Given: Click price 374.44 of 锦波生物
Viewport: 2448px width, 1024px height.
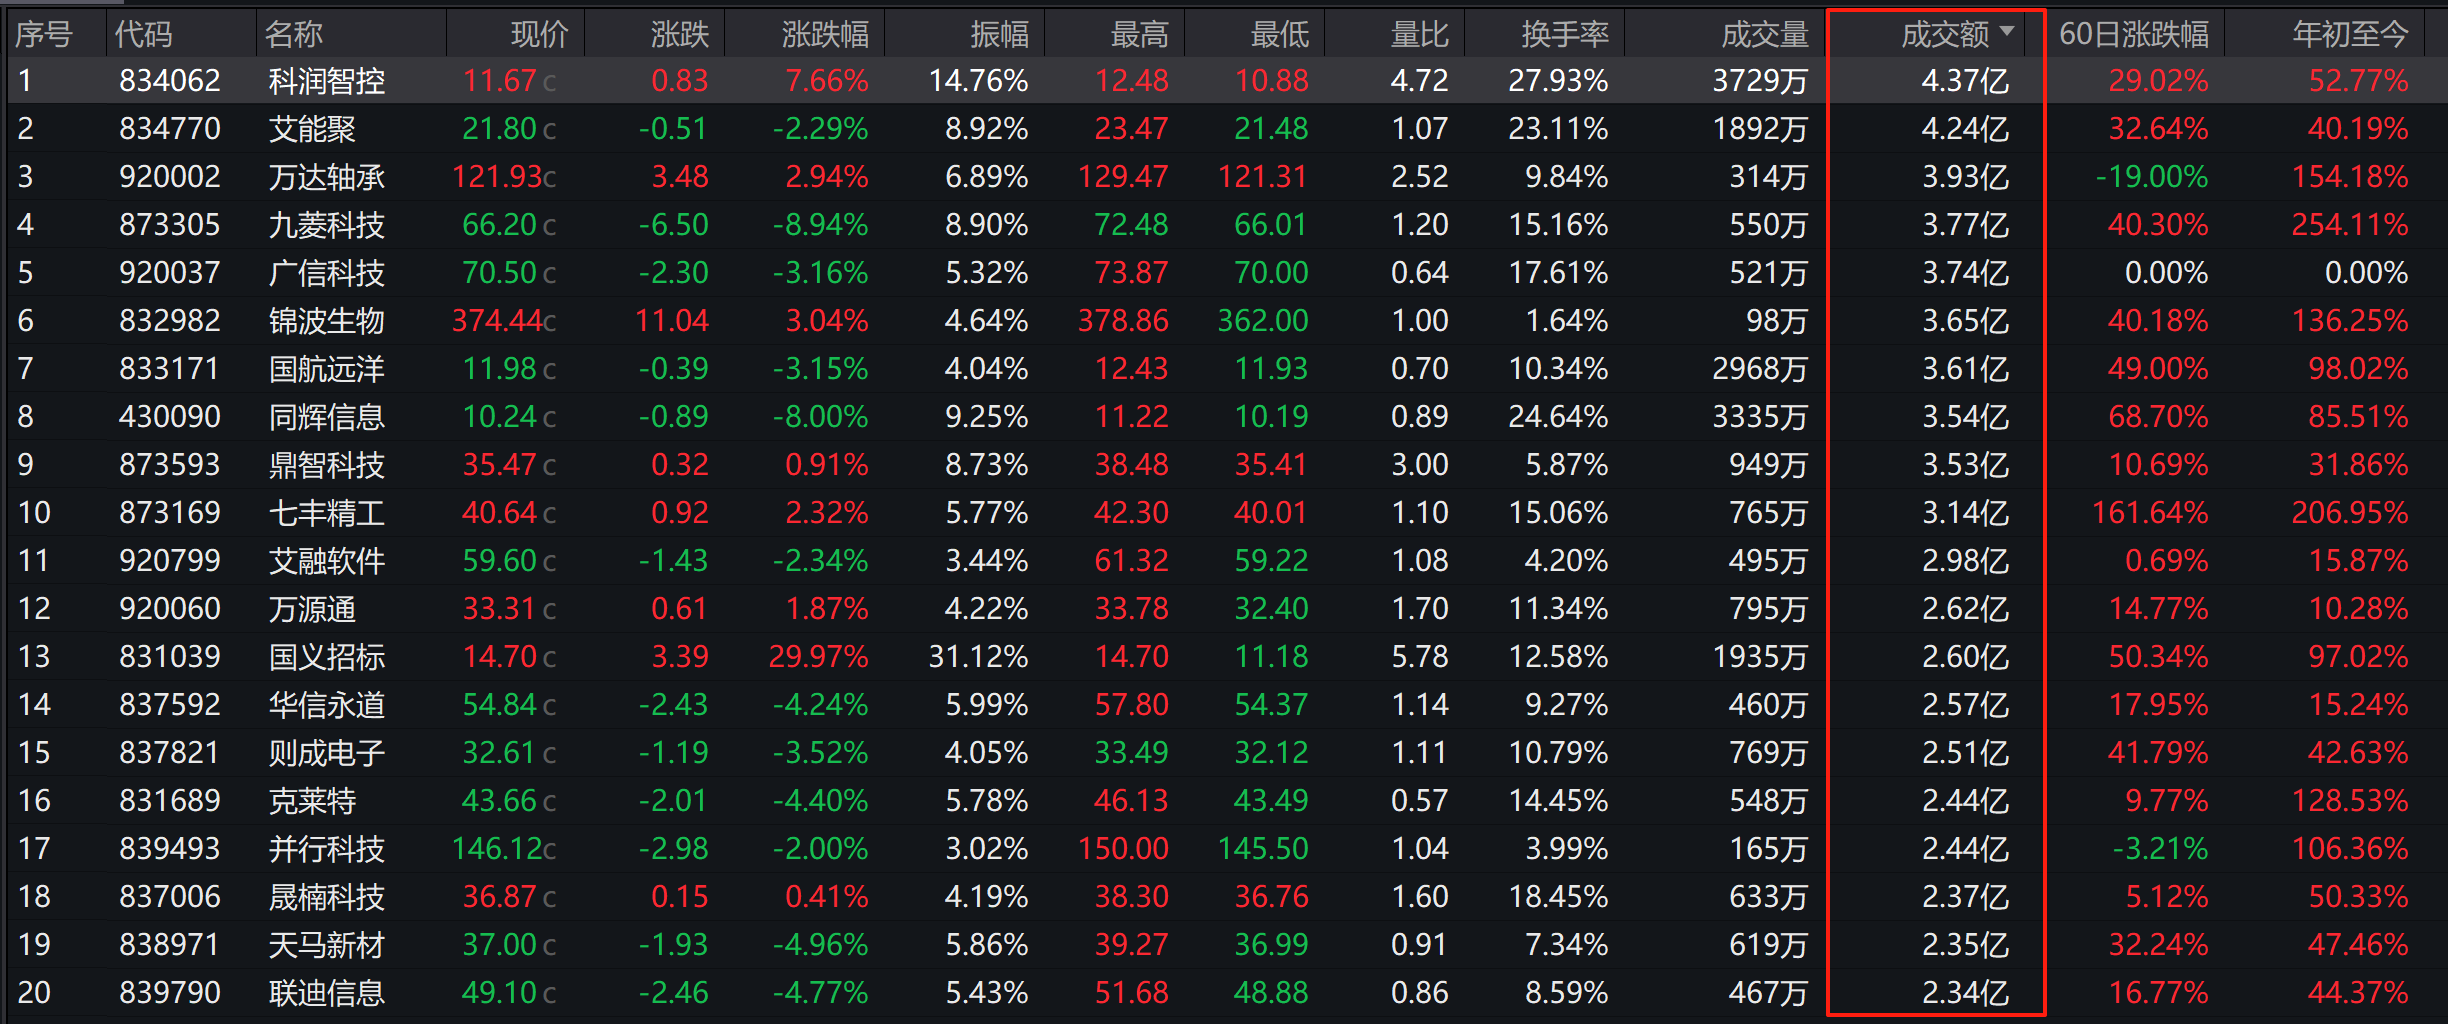Looking at the screenshot, I should pyautogui.click(x=497, y=320).
